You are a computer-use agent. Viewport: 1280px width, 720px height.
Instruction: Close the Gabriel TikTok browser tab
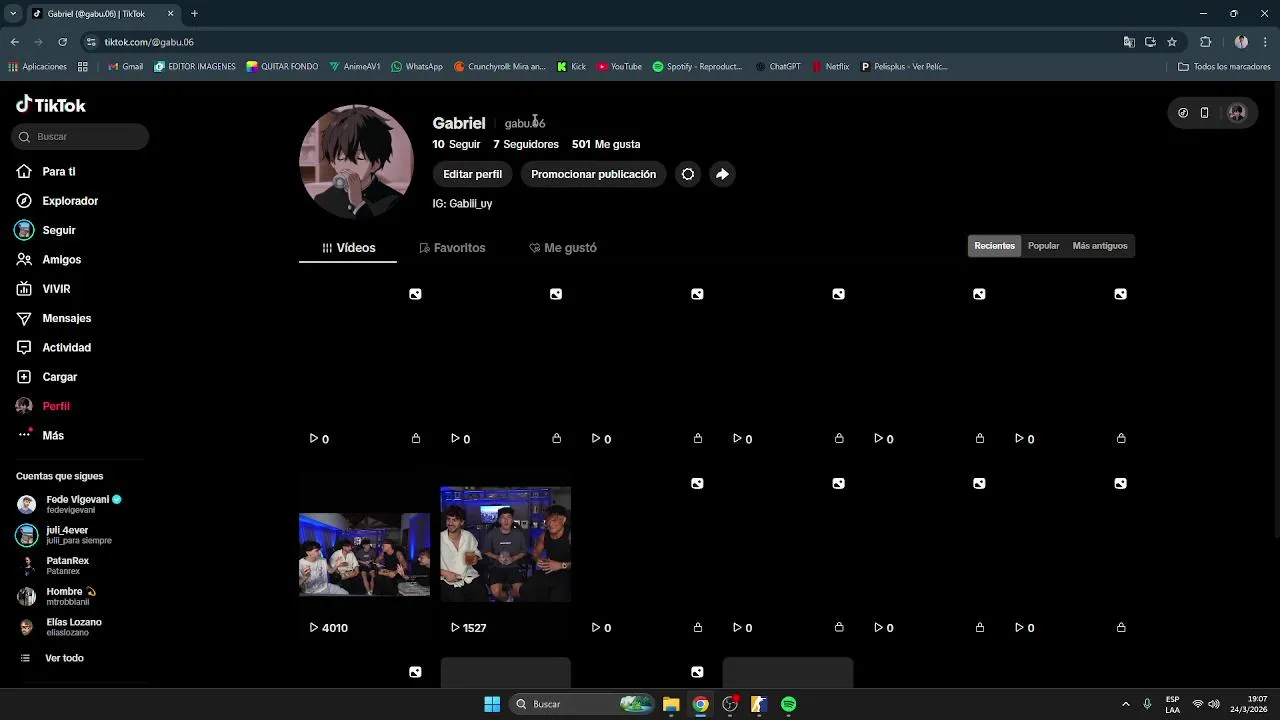click(x=170, y=14)
